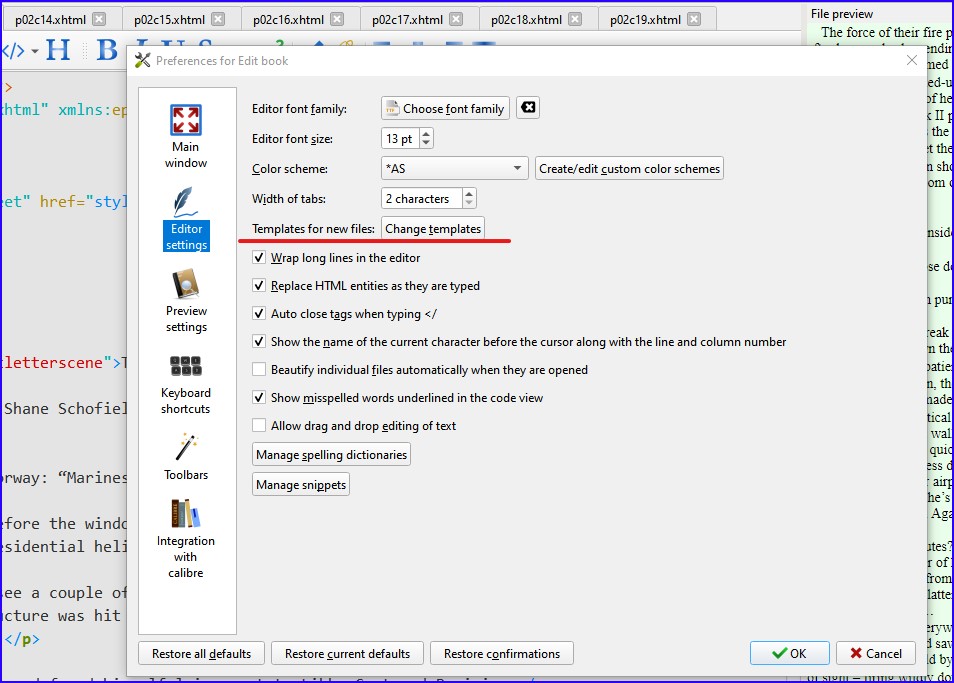The height and width of the screenshot is (683, 954).
Task: Increase the editor font size
Action: (x=426, y=134)
